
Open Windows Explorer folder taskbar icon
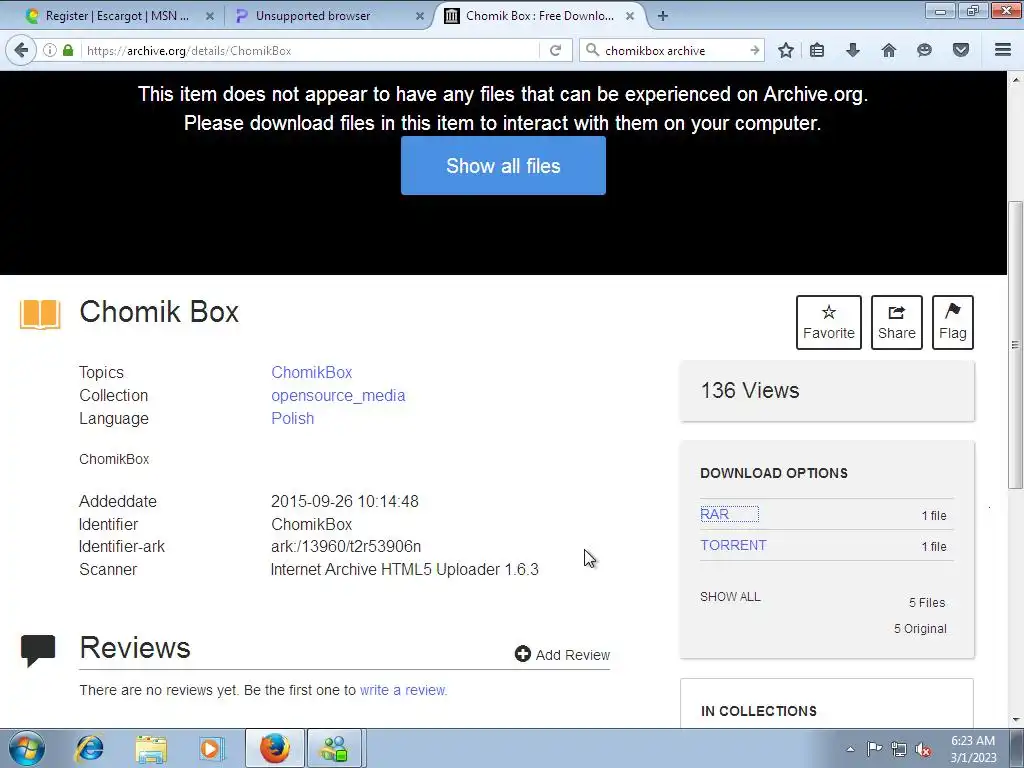click(x=151, y=748)
